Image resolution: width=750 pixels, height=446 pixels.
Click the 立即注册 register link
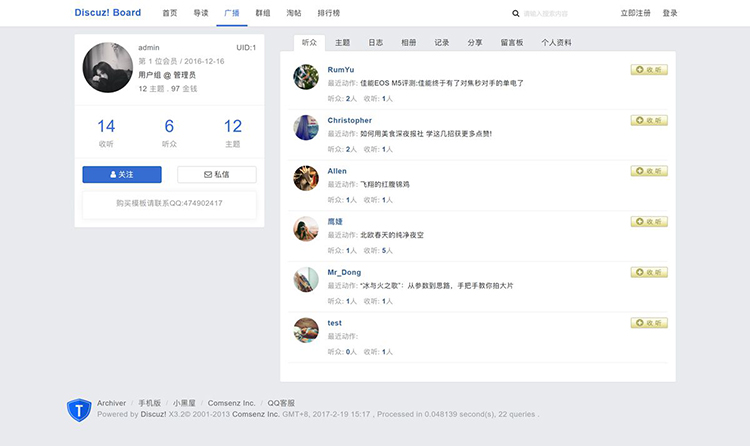coord(635,13)
